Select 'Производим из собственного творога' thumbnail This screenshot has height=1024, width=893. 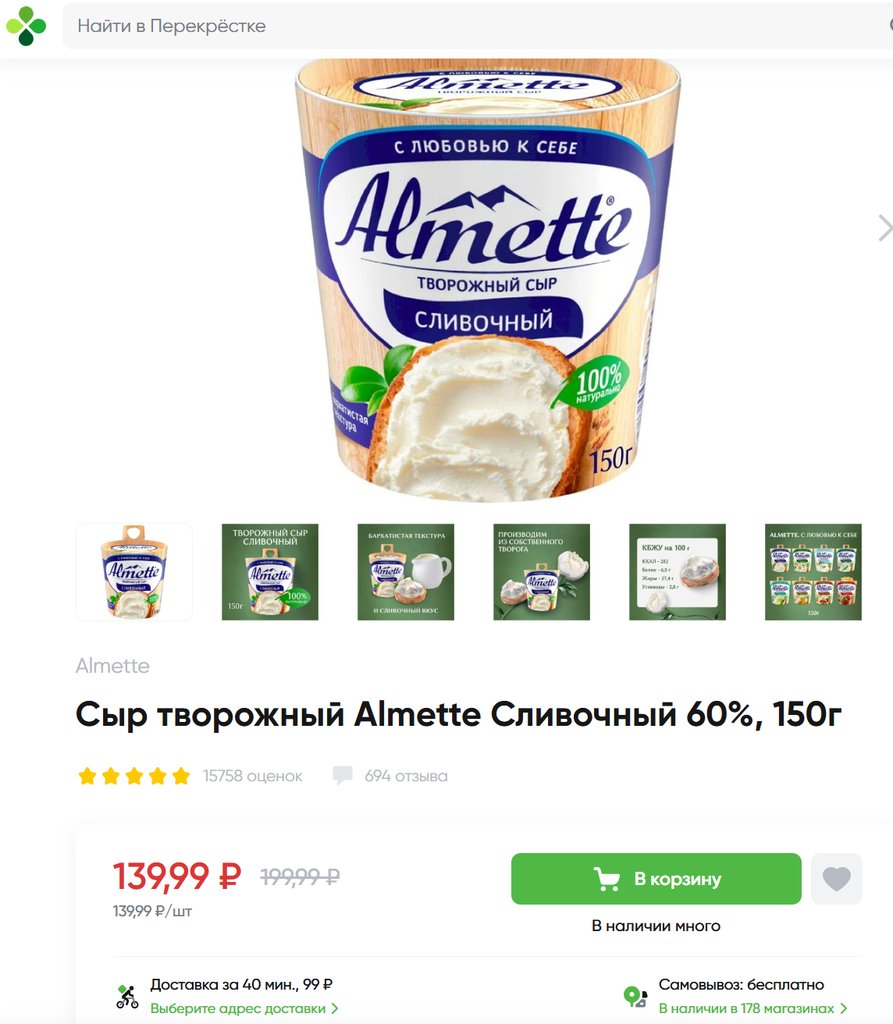coord(542,571)
